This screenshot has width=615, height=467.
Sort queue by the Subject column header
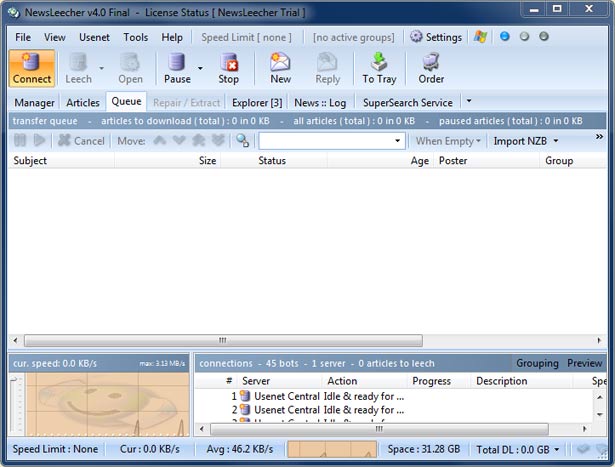(x=62, y=161)
